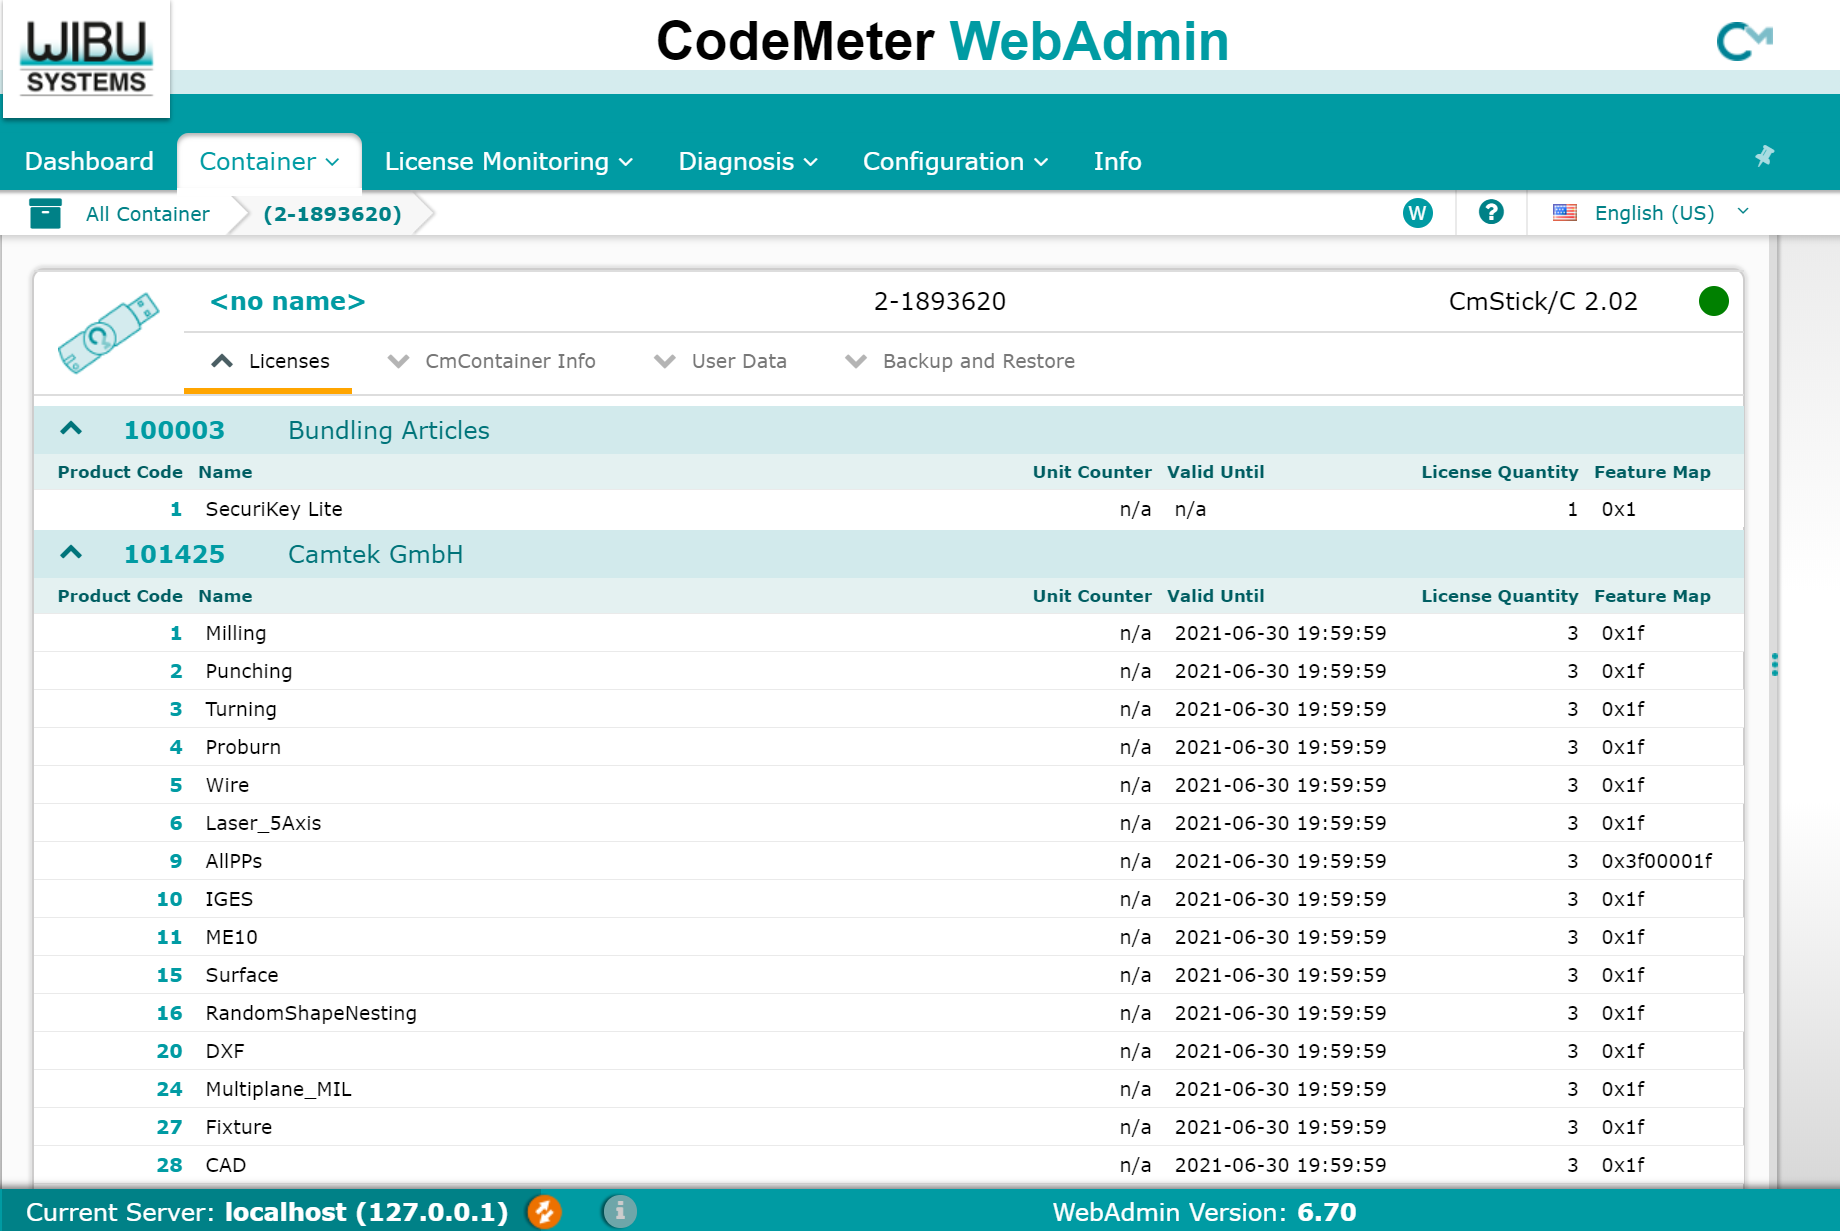
Task: Open the License Monitoring menu
Action: coord(509,161)
